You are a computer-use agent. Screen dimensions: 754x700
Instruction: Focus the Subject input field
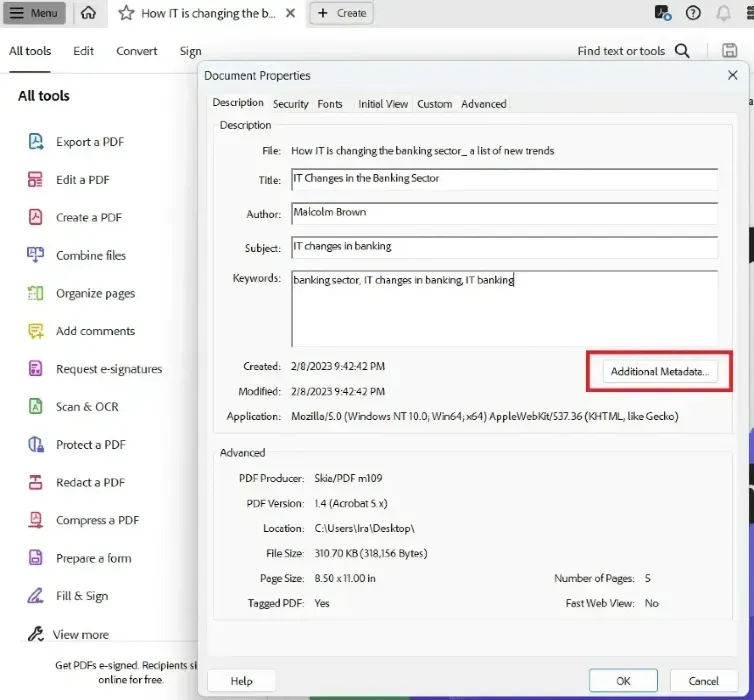pos(504,247)
